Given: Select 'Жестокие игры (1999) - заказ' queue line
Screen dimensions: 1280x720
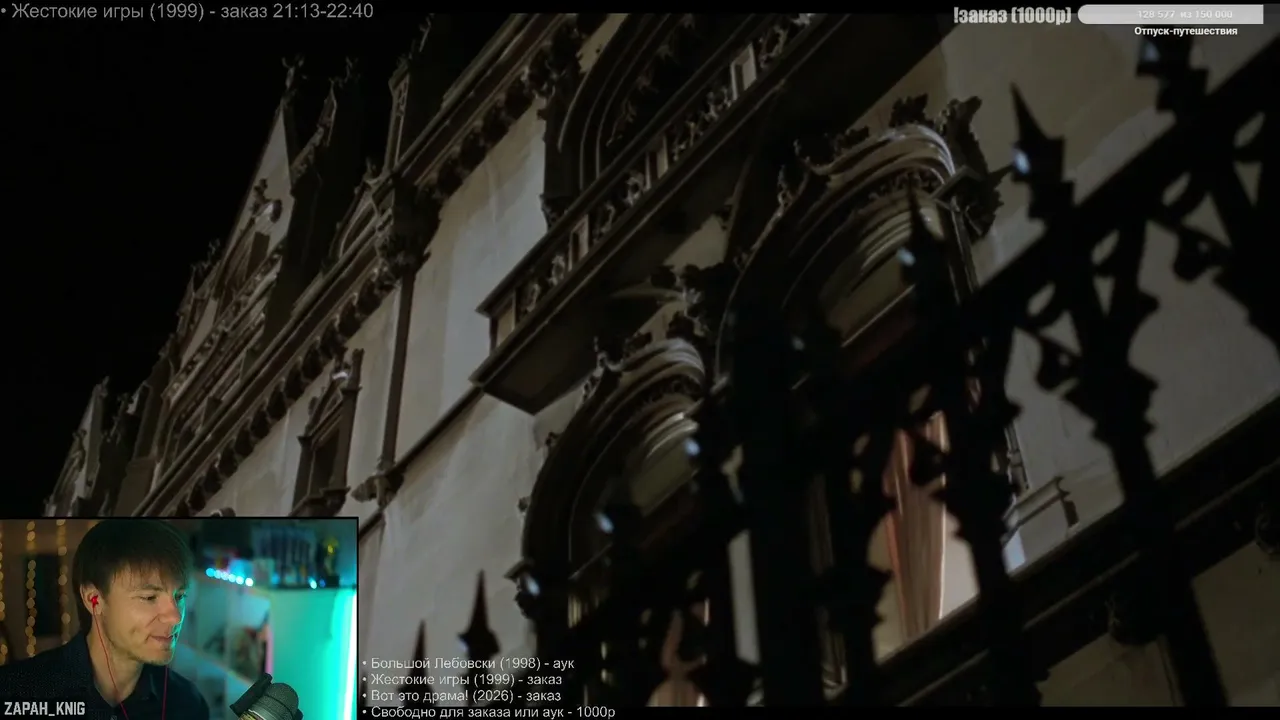Looking at the screenshot, I should [461, 679].
